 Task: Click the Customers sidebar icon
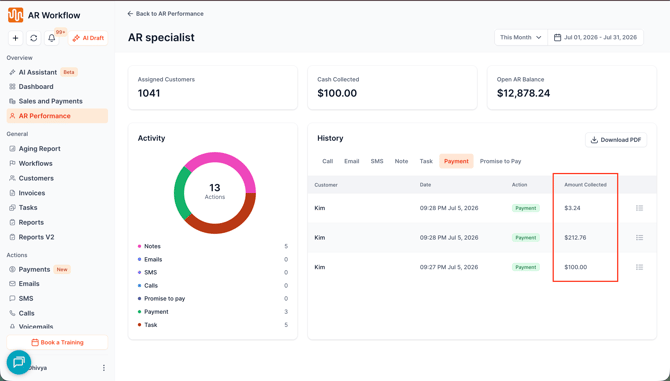(x=12, y=178)
